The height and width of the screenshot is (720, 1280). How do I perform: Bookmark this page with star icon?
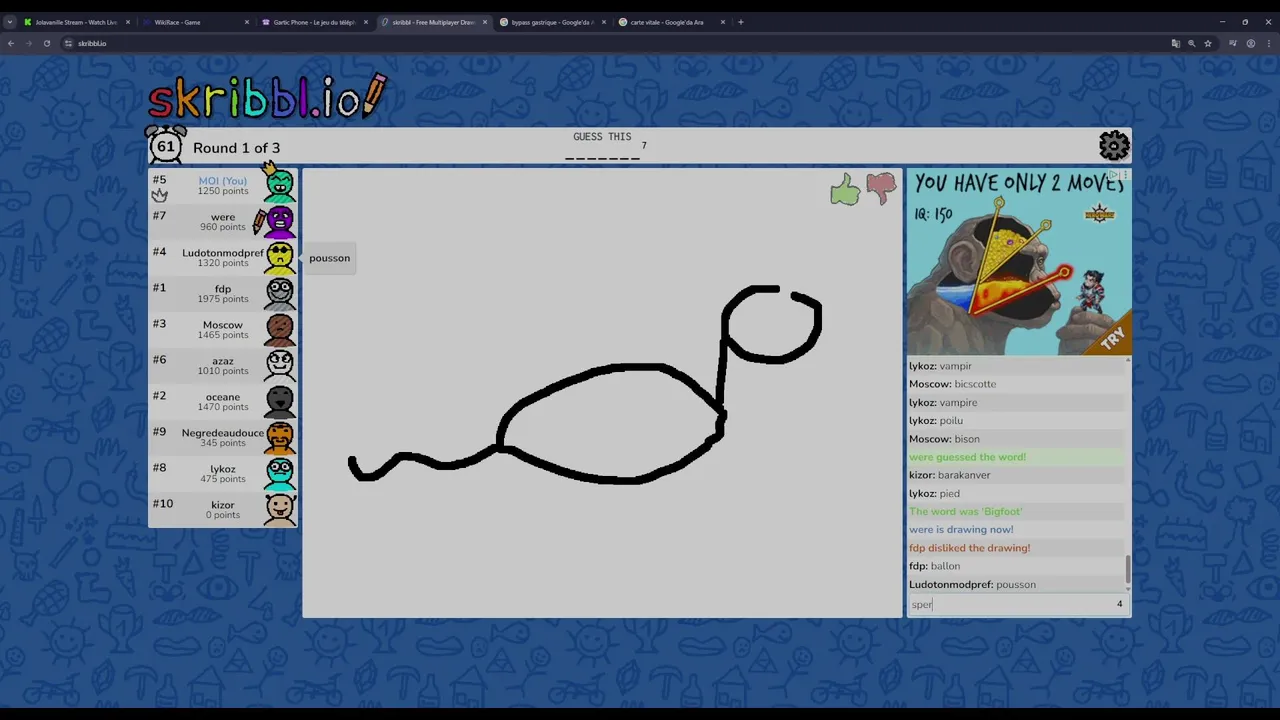tap(1208, 43)
